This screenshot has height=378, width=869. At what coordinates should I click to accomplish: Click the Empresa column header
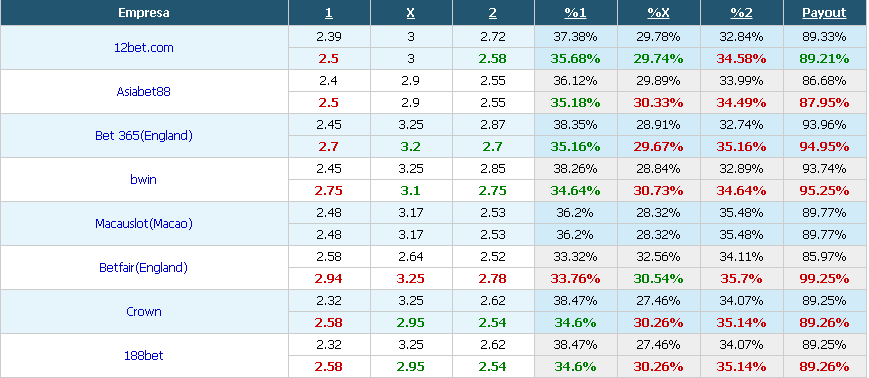144,13
